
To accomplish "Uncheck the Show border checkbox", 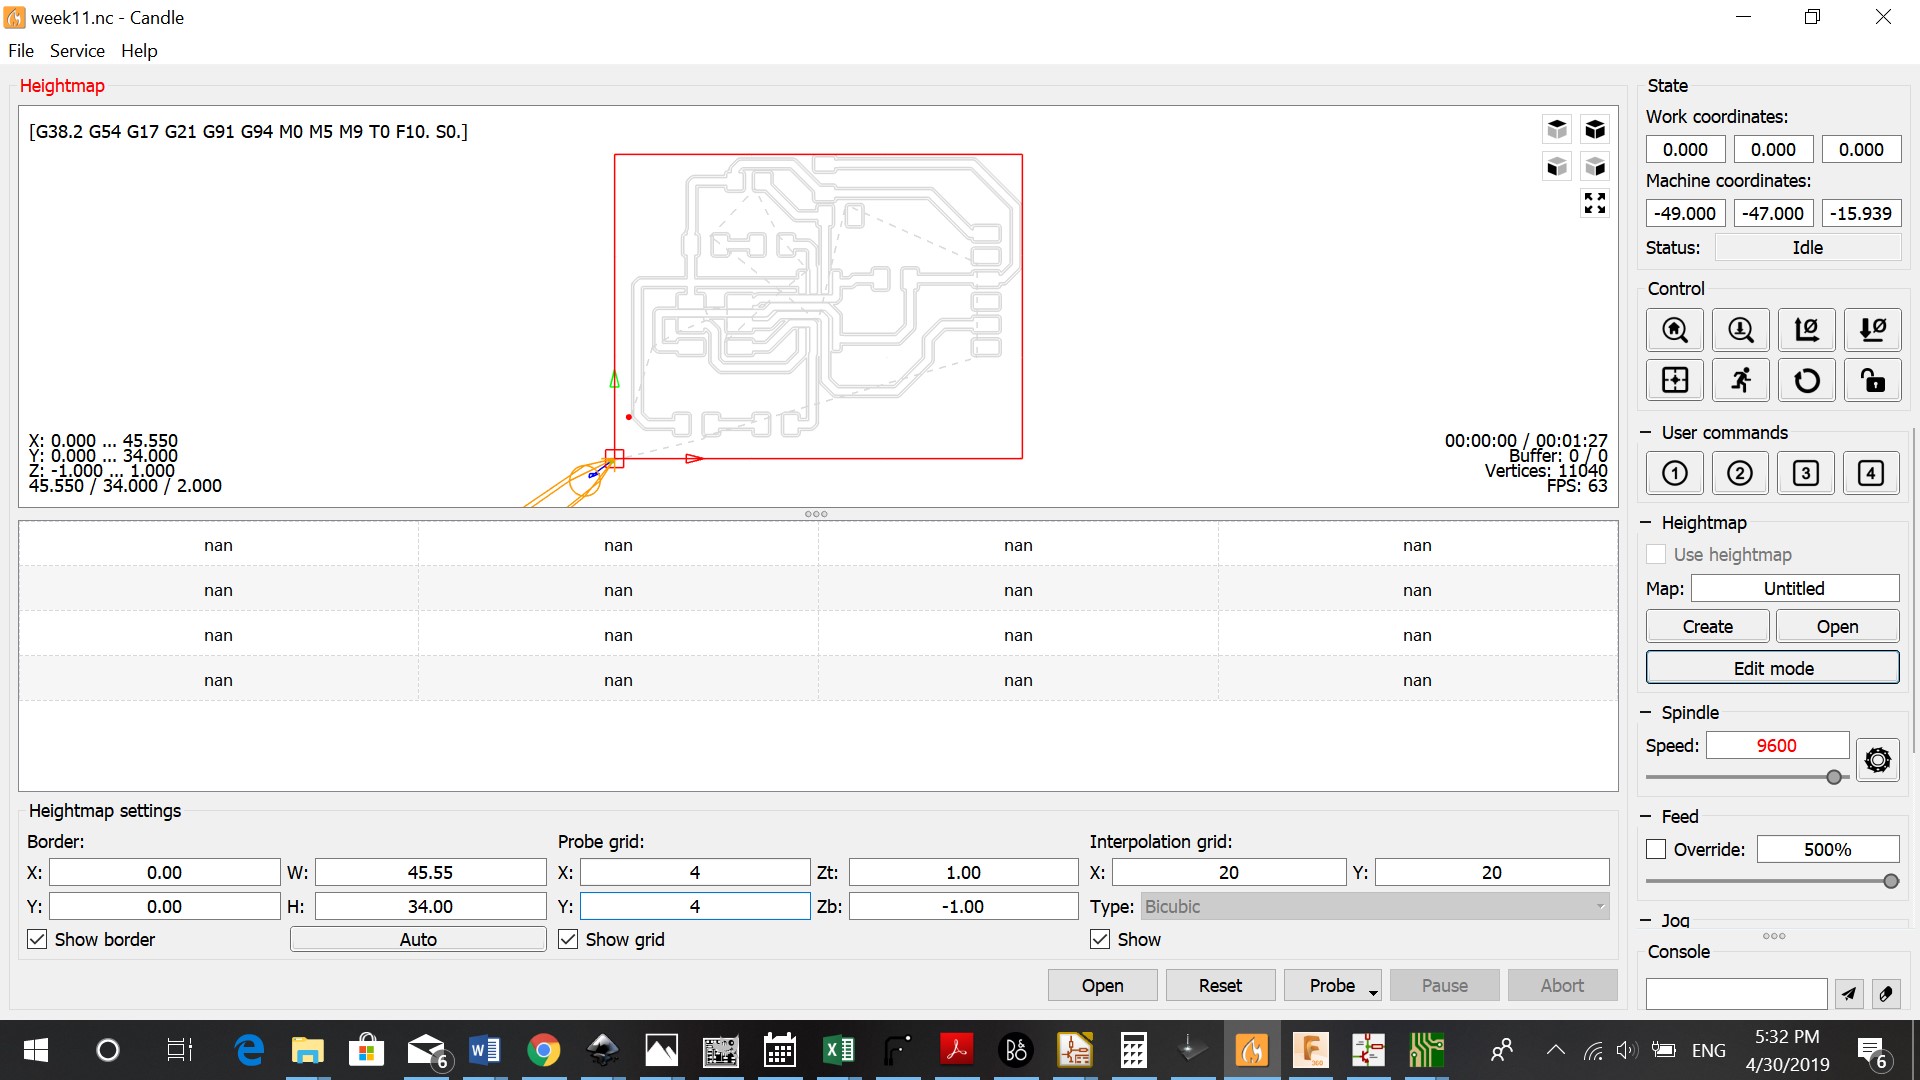I will tap(37, 939).
